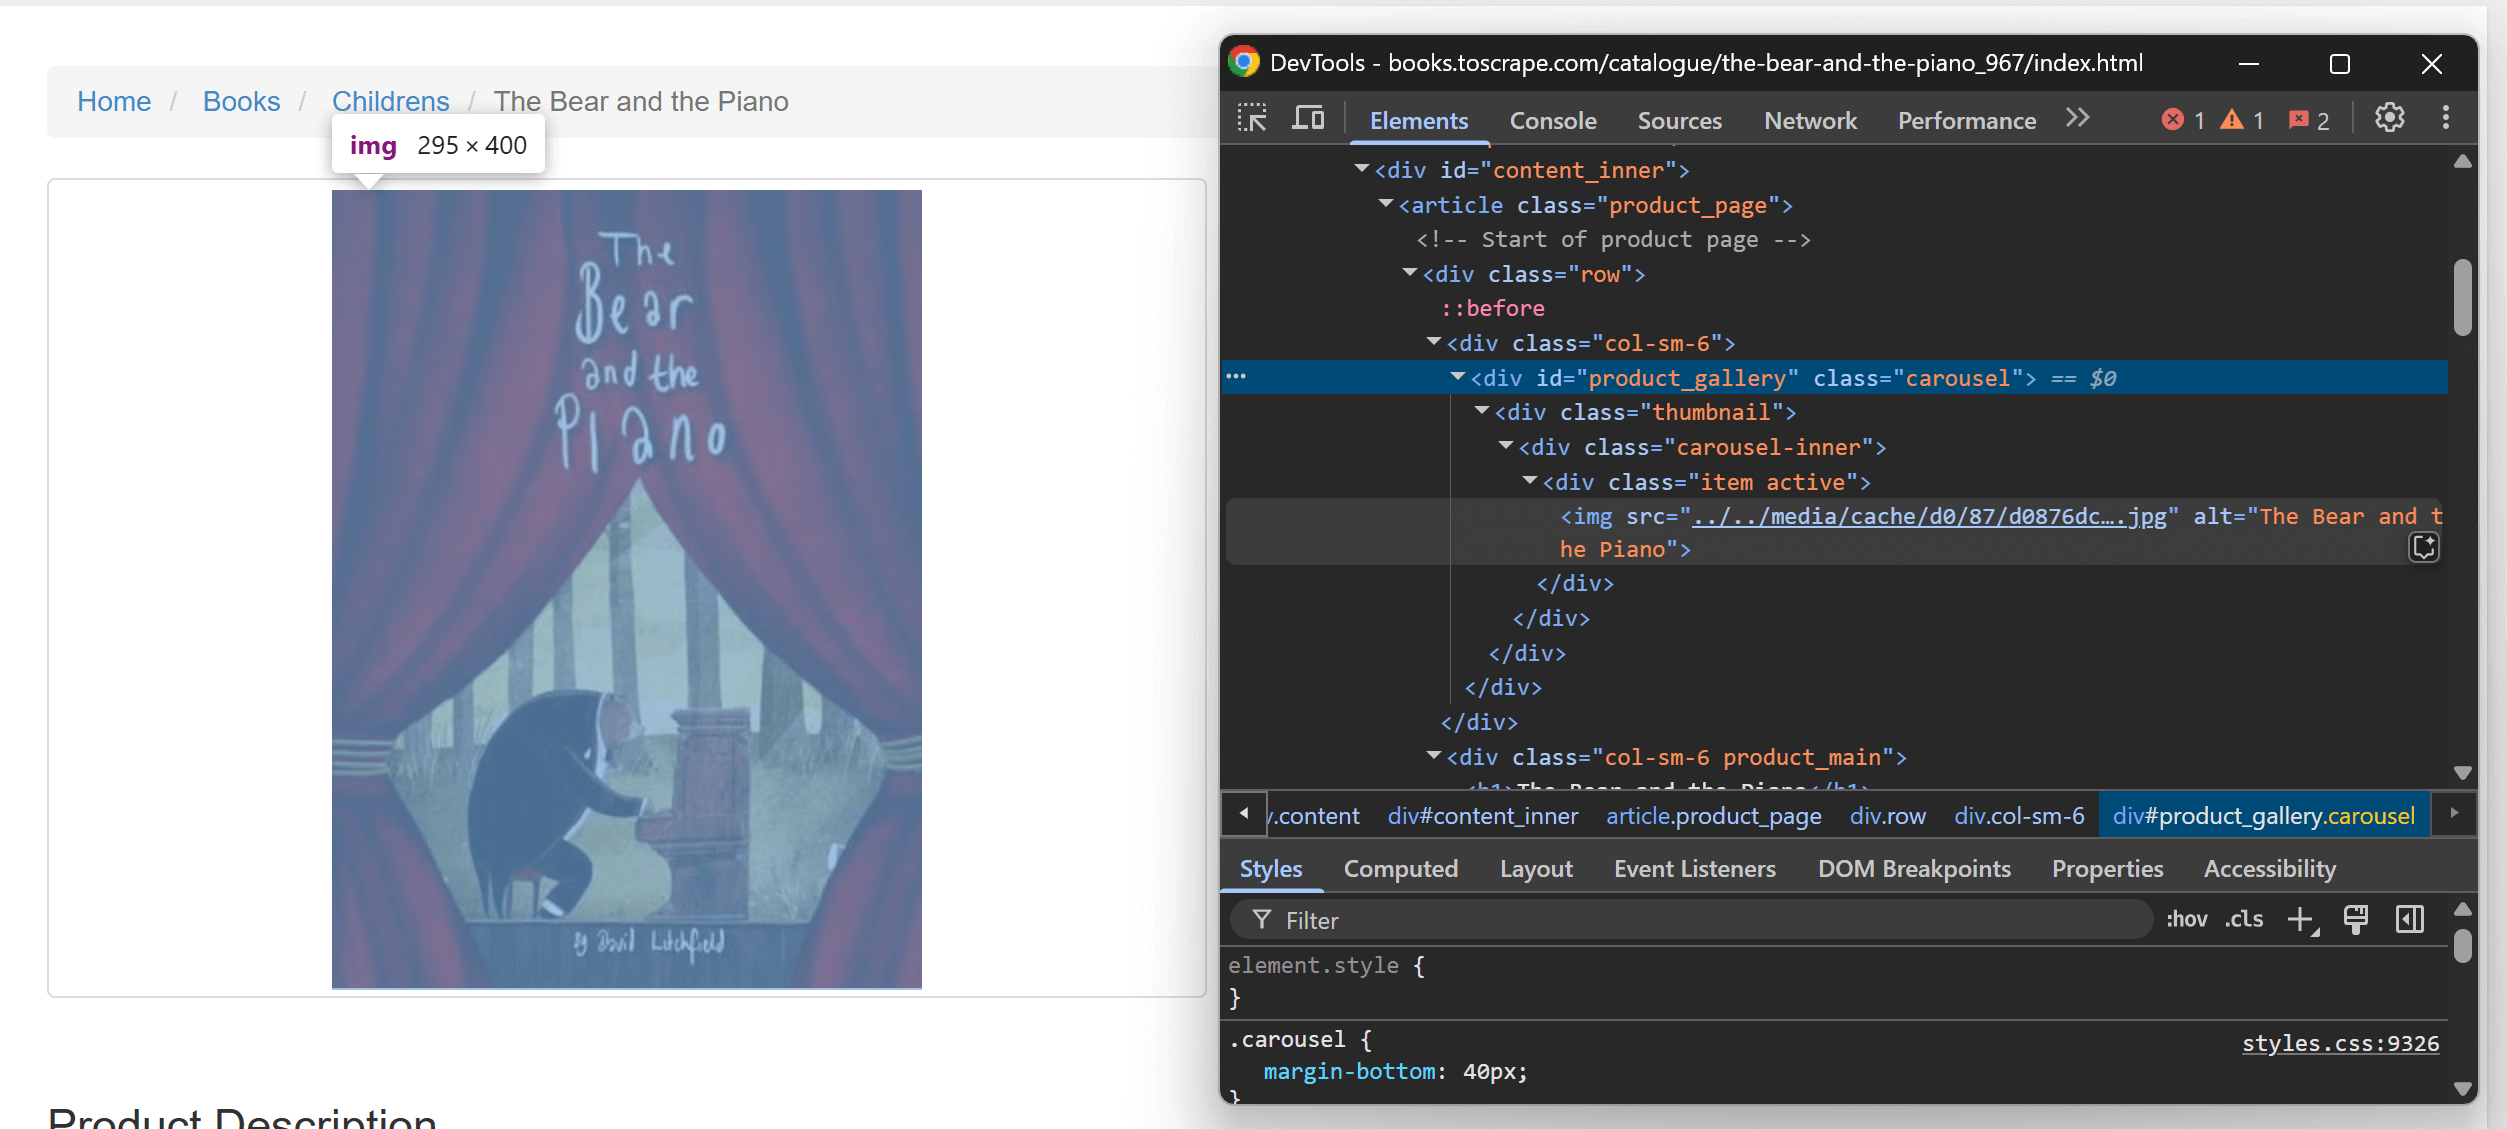Switch to the Sources tab
The height and width of the screenshot is (1129, 2507).
[1680, 120]
